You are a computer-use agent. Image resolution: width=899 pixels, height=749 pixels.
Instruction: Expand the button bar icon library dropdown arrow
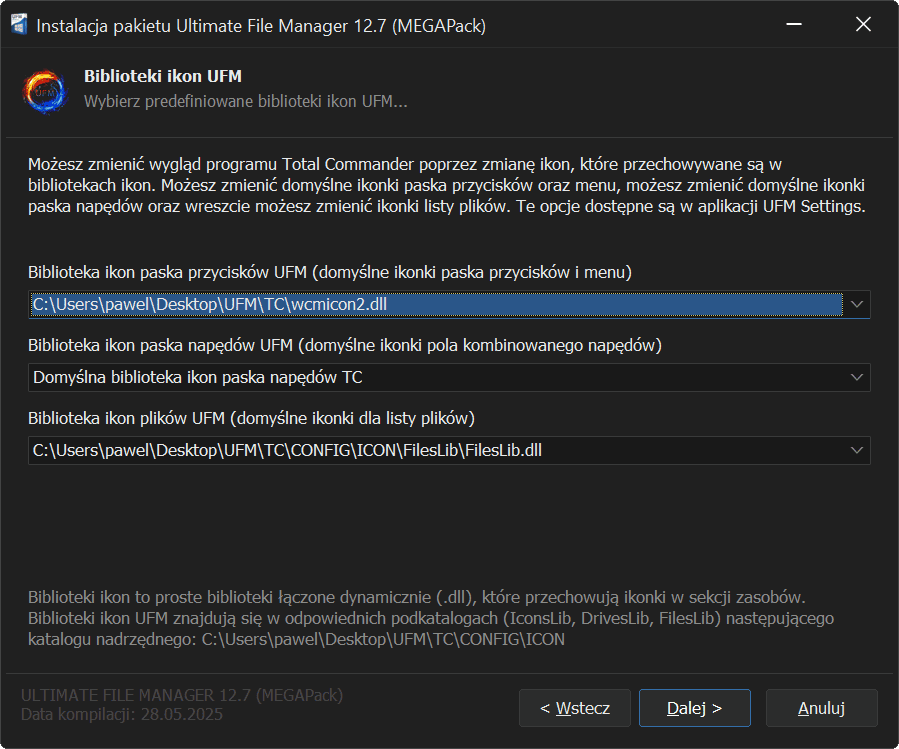coord(856,304)
